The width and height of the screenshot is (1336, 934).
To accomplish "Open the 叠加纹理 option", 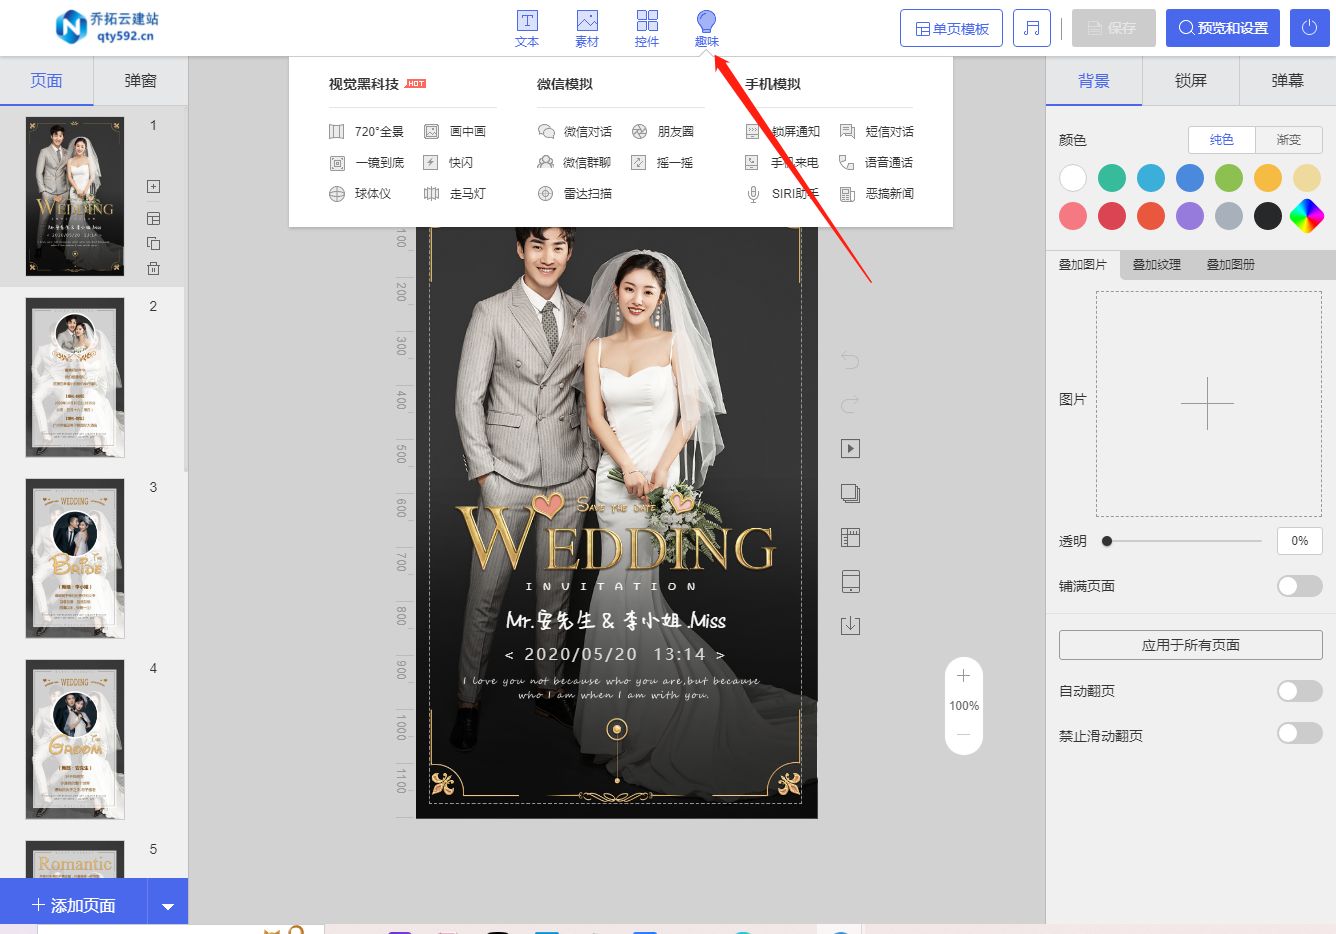I will [x=1156, y=264].
